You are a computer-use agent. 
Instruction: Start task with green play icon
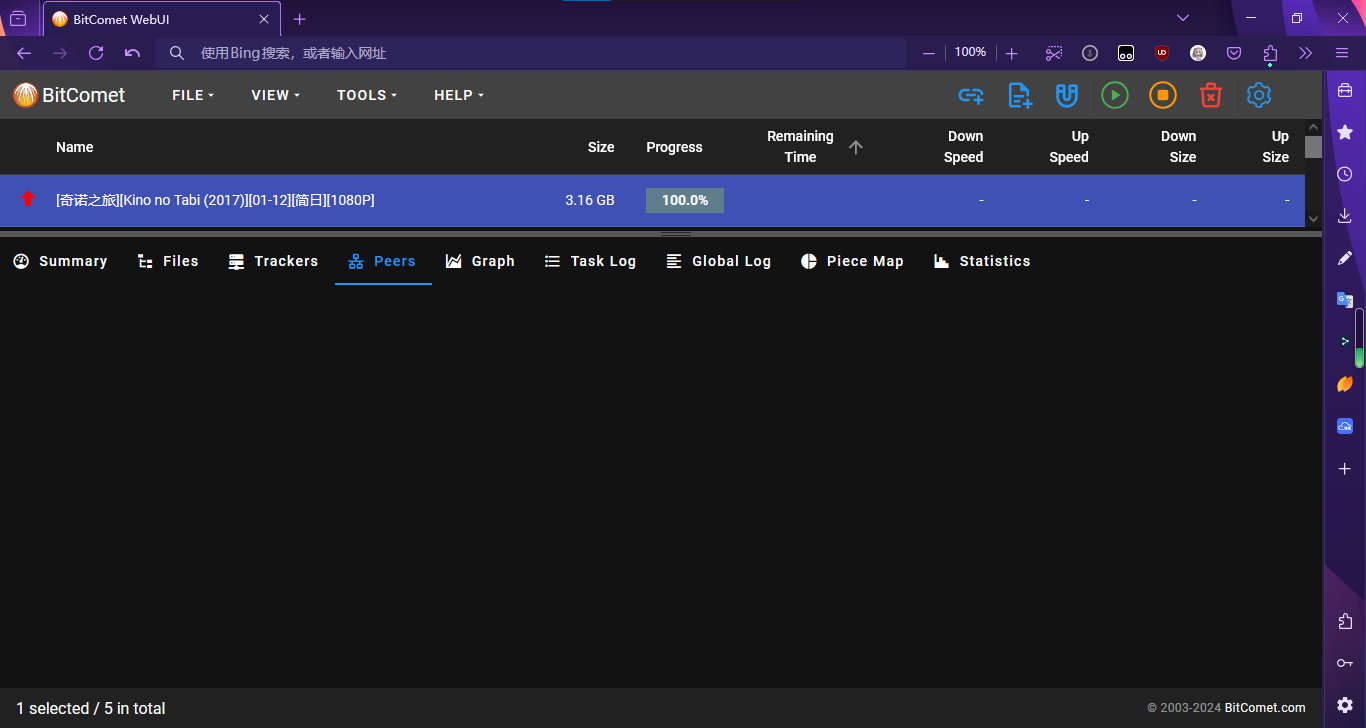point(1114,95)
